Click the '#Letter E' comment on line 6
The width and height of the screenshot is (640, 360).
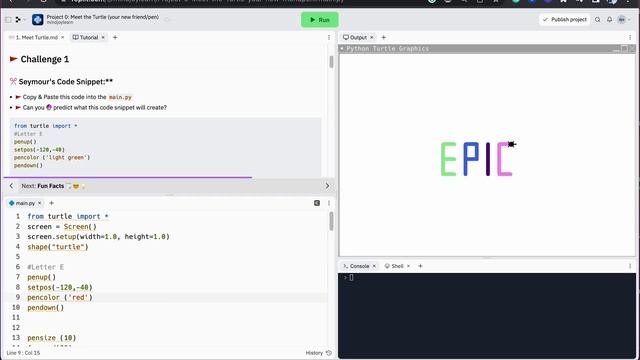[45, 267]
